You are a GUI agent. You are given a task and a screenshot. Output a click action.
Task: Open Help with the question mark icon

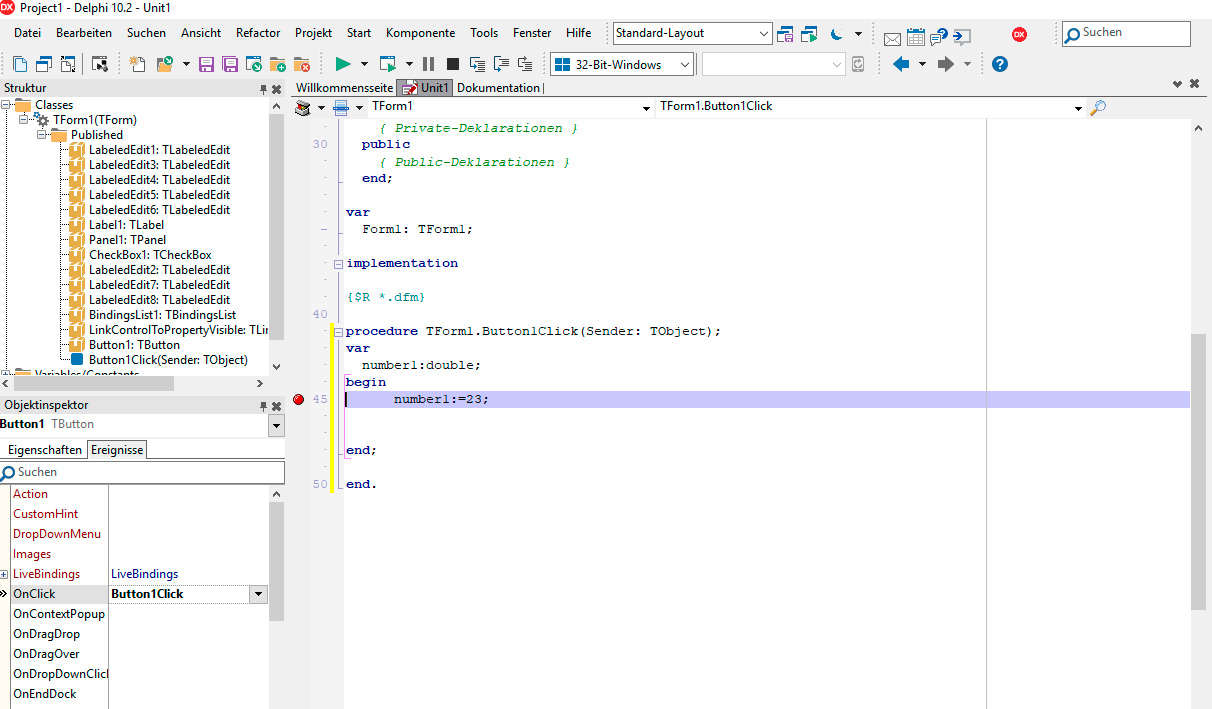[999, 64]
